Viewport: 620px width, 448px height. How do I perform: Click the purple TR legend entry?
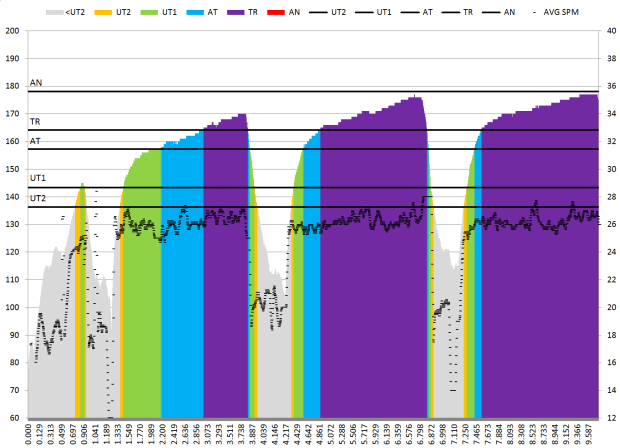245,10
